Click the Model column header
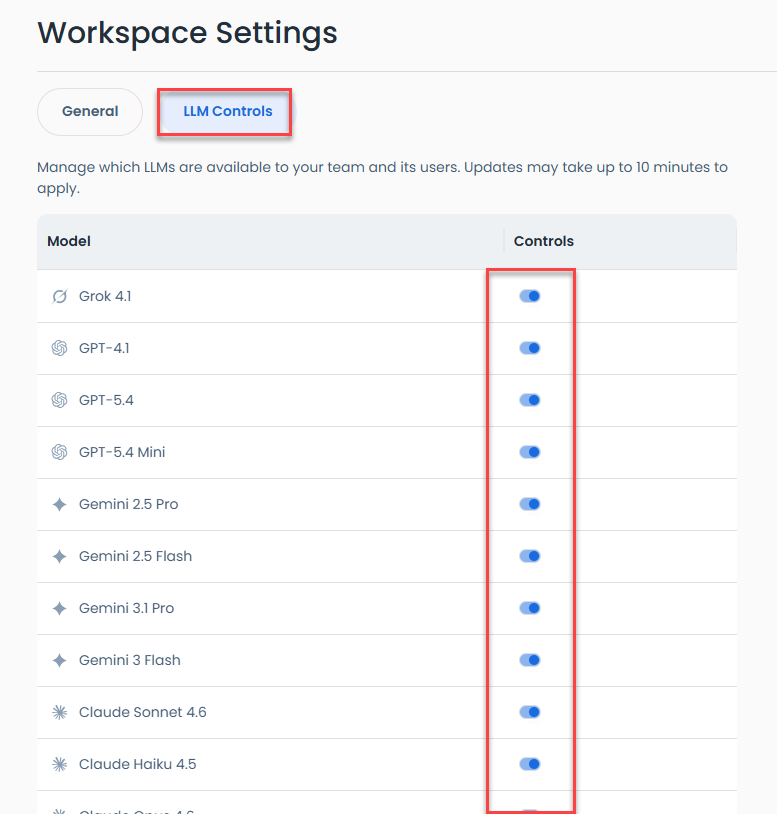777x814 pixels. [69, 241]
